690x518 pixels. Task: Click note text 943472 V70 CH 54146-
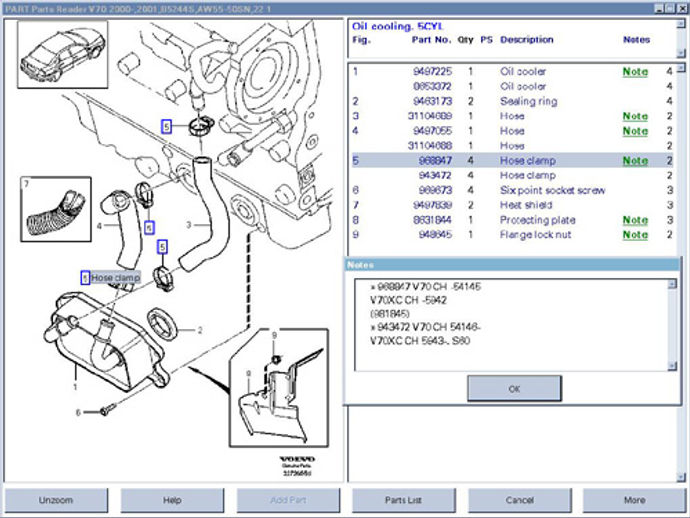pos(426,327)
